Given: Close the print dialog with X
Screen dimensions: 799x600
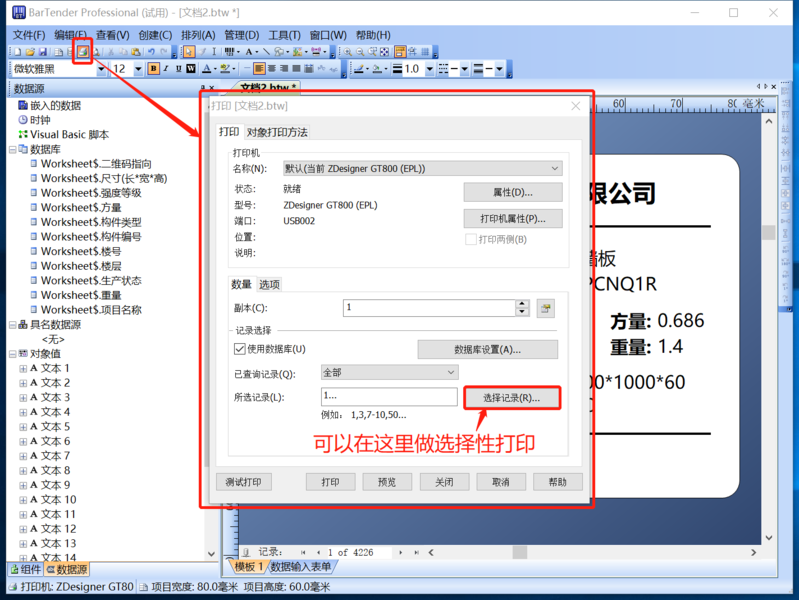Looking at the screenshot, I should tap(575, 106).
